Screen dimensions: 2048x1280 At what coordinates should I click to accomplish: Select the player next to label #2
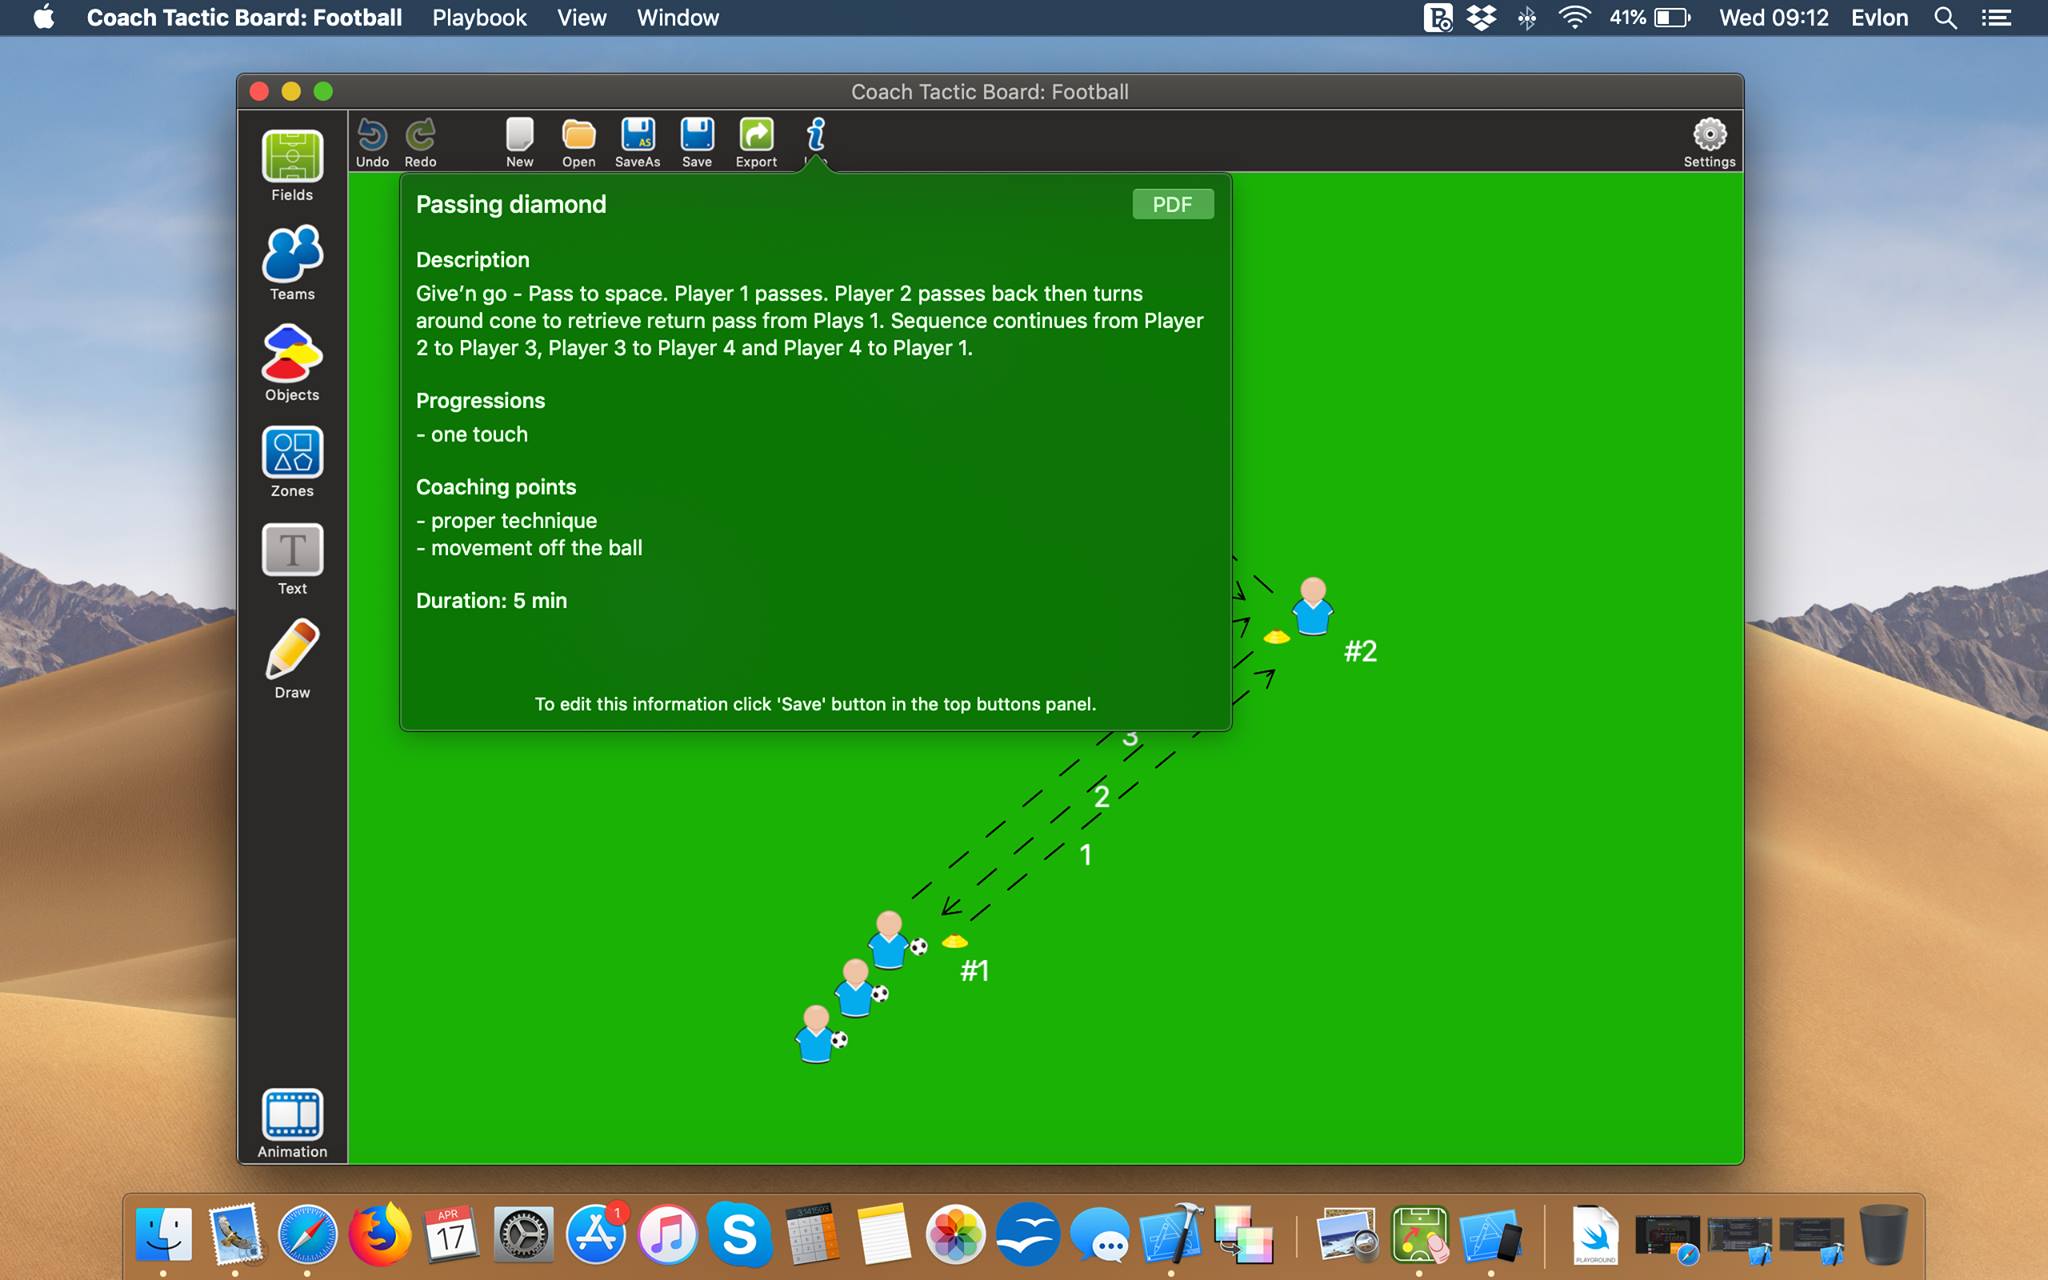(1312, 606)
